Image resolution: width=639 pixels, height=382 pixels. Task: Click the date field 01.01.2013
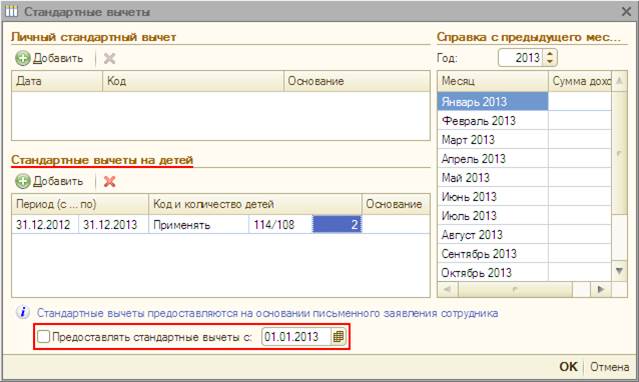[296, 337]
